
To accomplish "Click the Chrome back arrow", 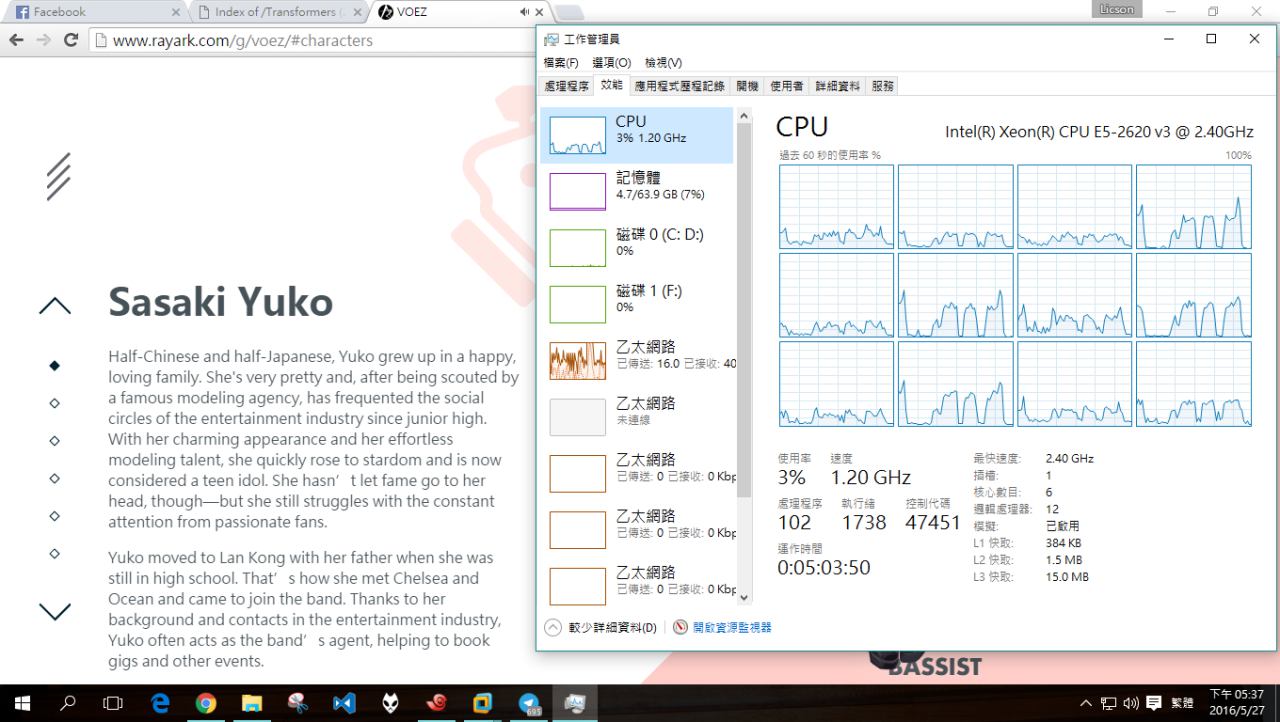I will pyautogui.click(x=16, y=41).
